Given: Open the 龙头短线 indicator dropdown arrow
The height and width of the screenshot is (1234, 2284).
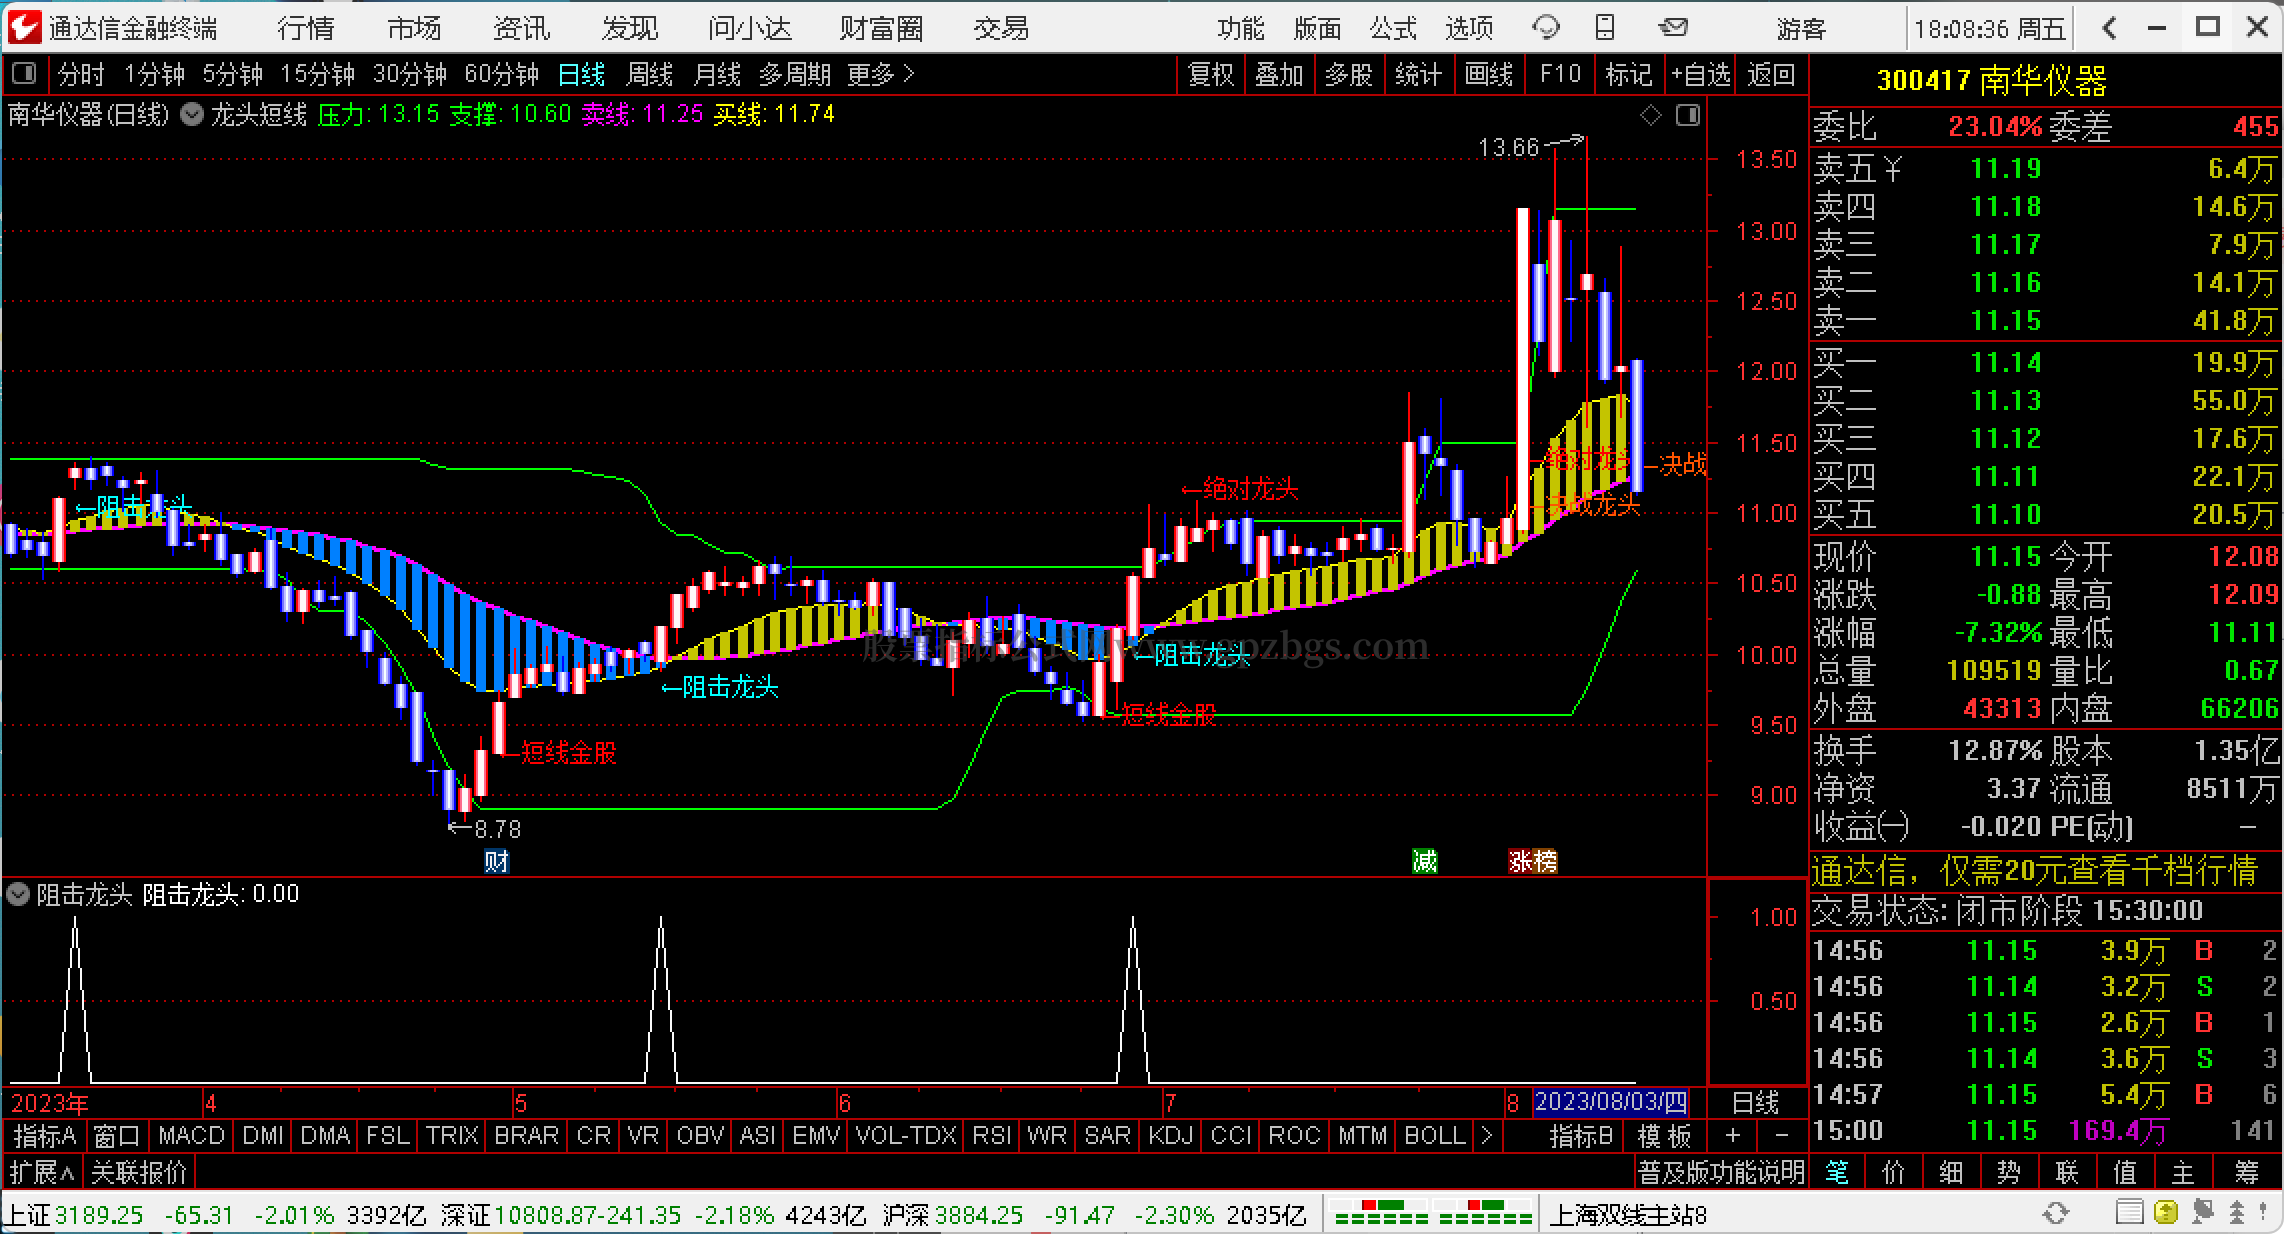Looking at the screenshot, I should 191,116.
